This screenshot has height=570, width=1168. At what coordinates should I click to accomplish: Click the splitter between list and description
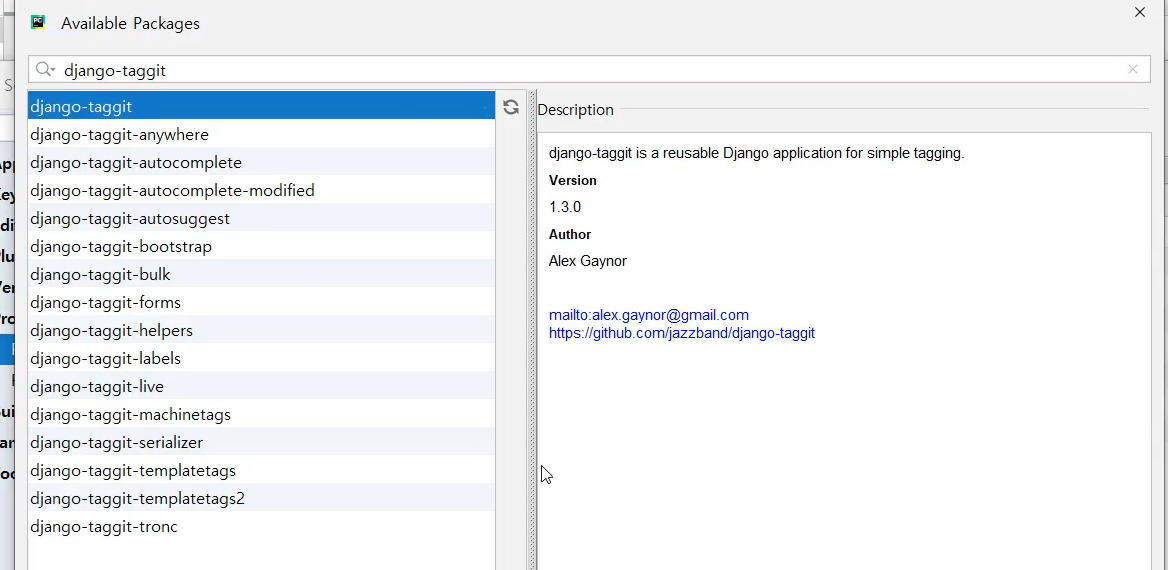533,329
